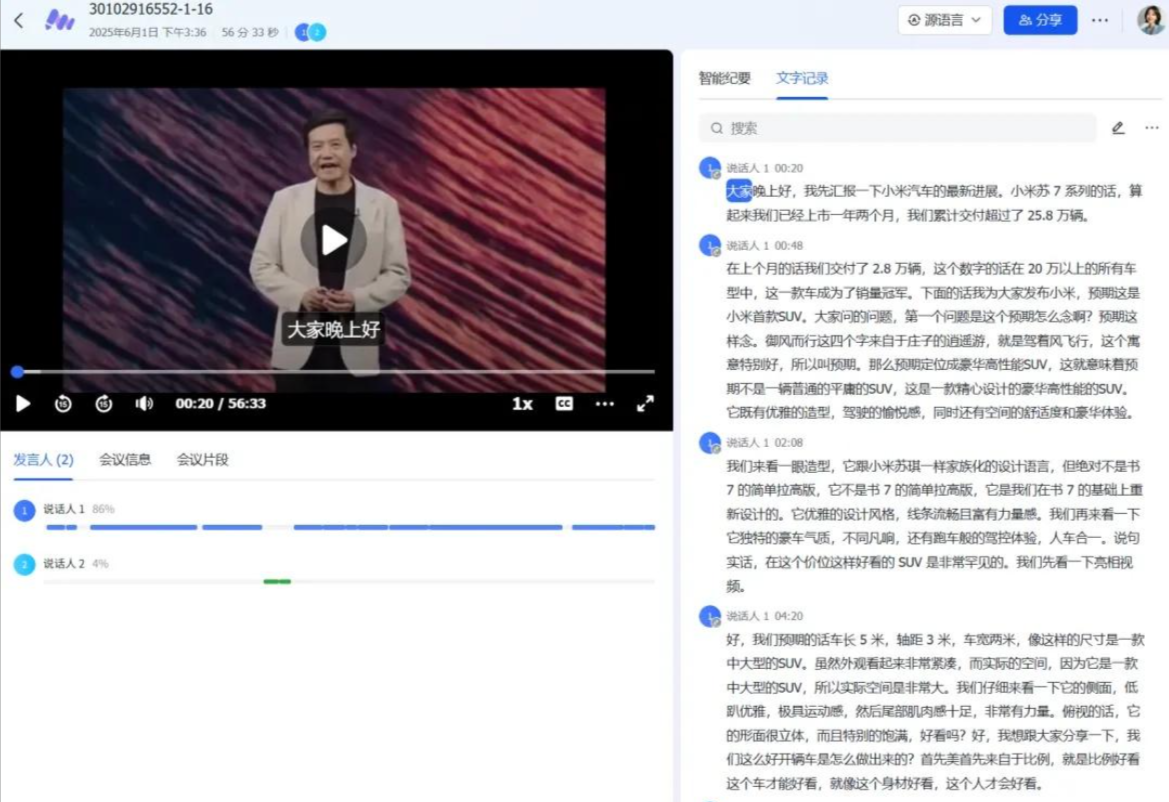Screen dimensions: 1169x802
Task: Click the 说话人 2 4% label
Action: (x=75, y=563)
